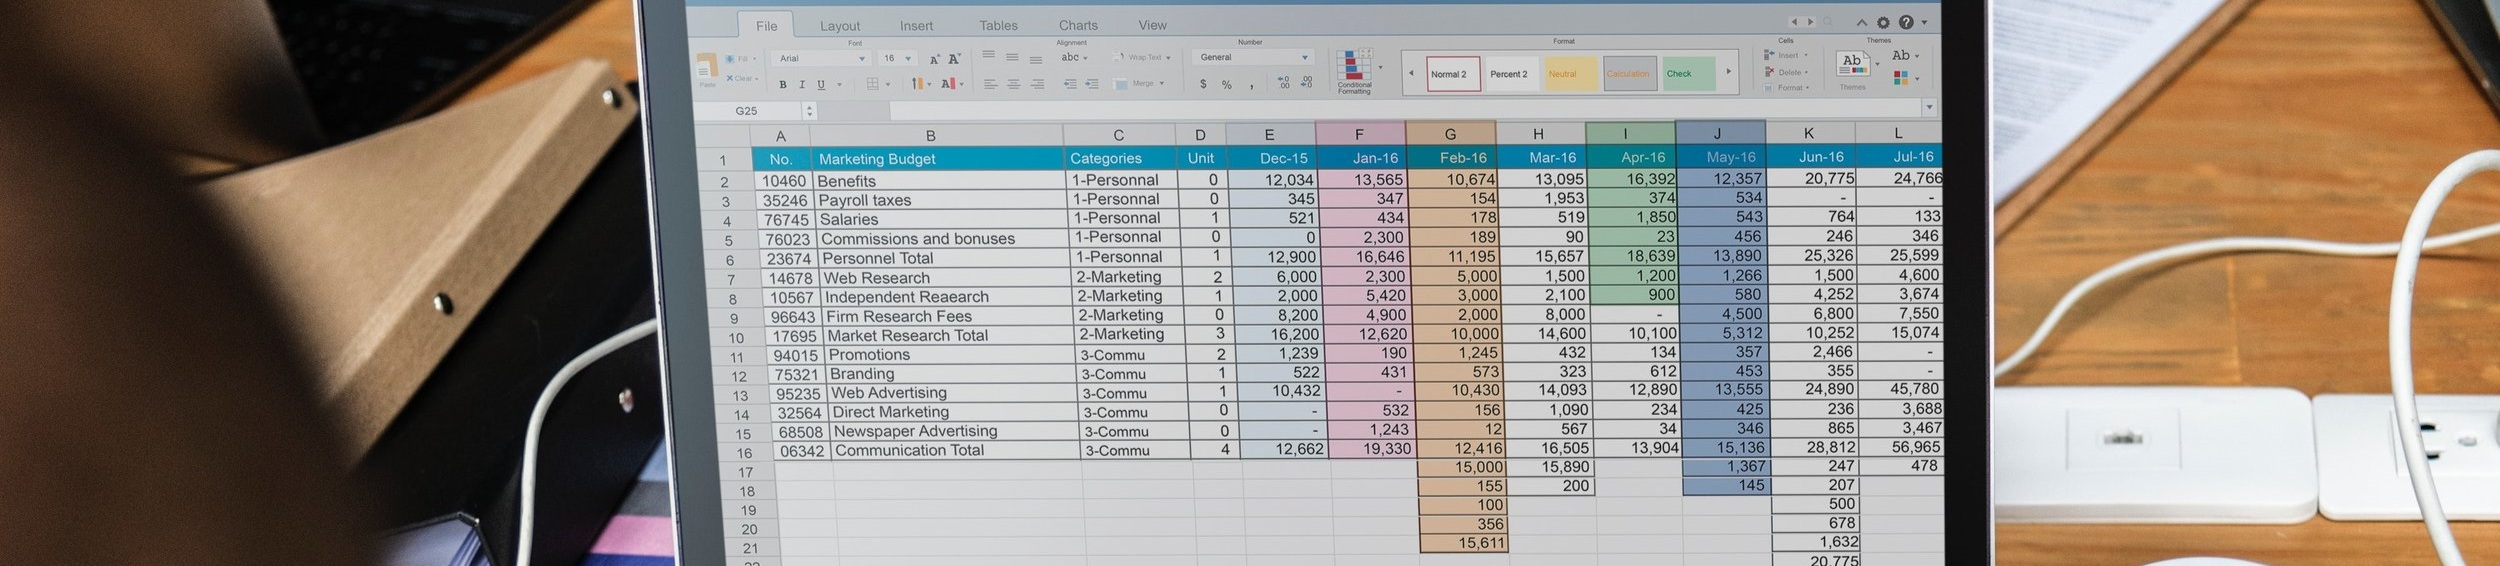Apply the Calculation cell style

point(1630,73)
